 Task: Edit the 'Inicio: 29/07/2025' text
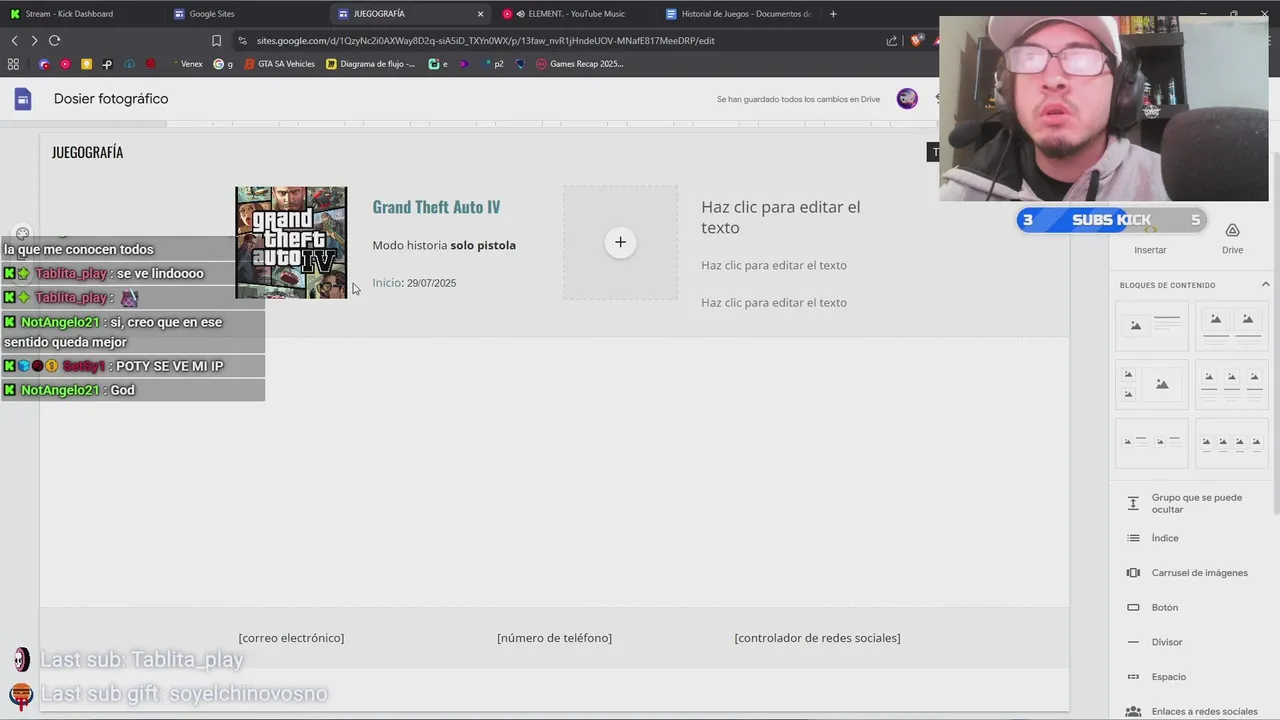[414, 283]
